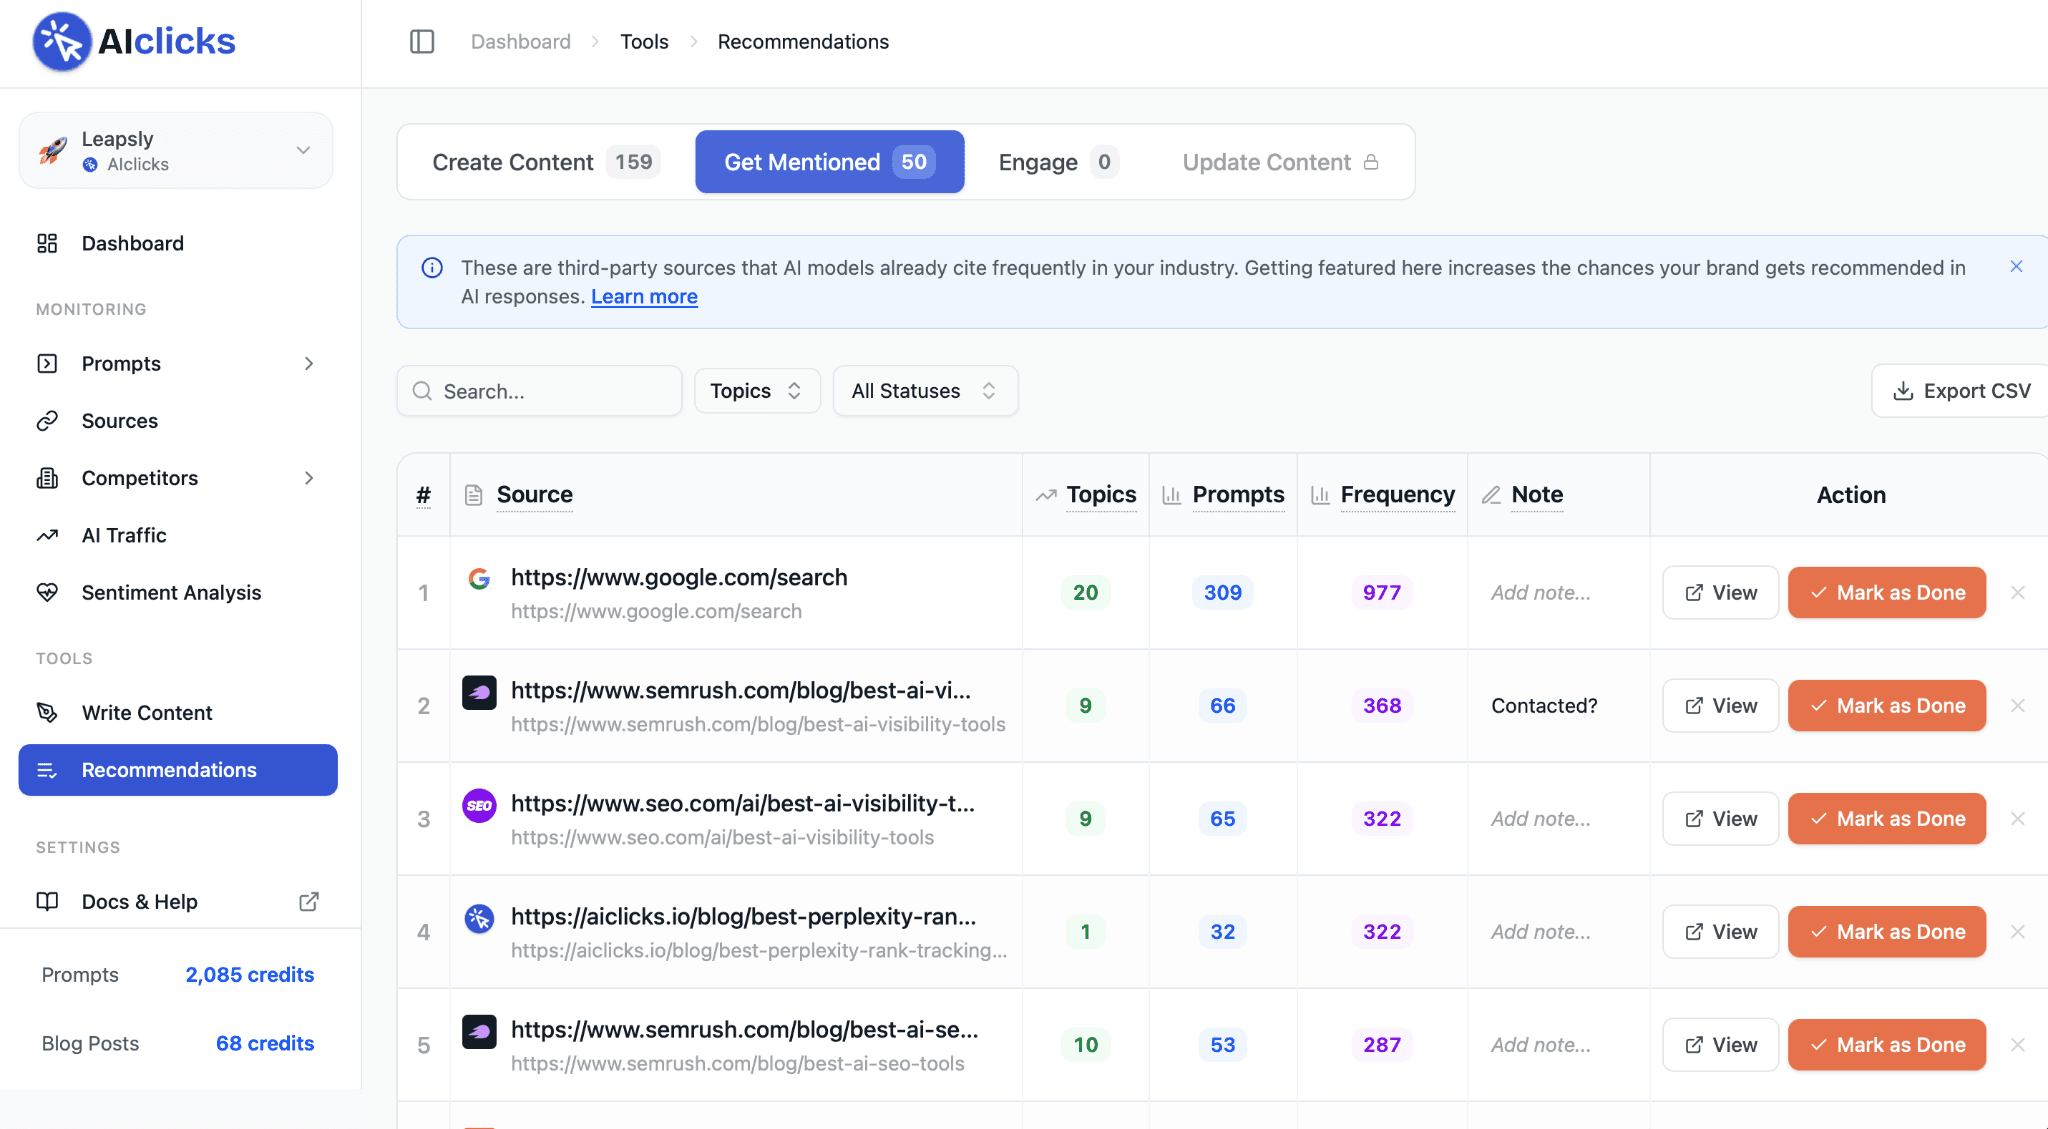Click the external link icon beside Docs & Help
Image resolution: width=2048 pixels, height=1129 pixels.
309,901
